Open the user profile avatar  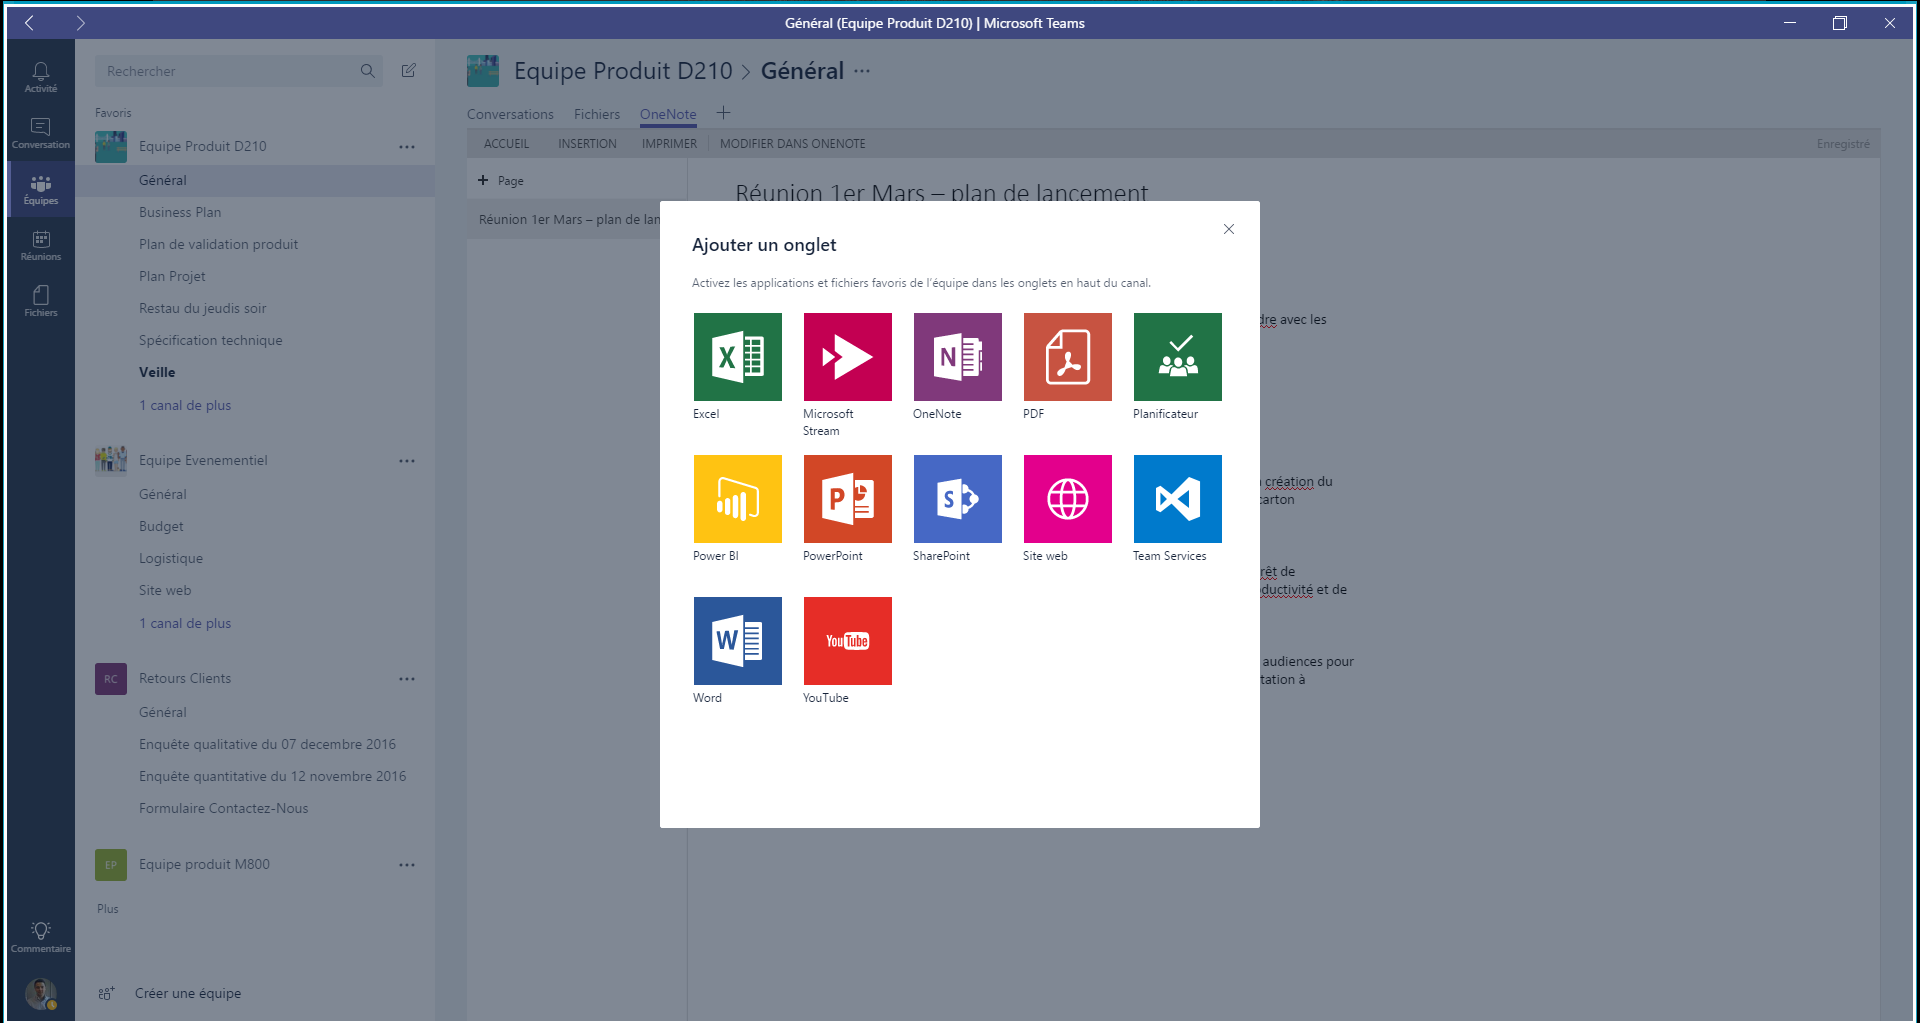coord(40,993)
